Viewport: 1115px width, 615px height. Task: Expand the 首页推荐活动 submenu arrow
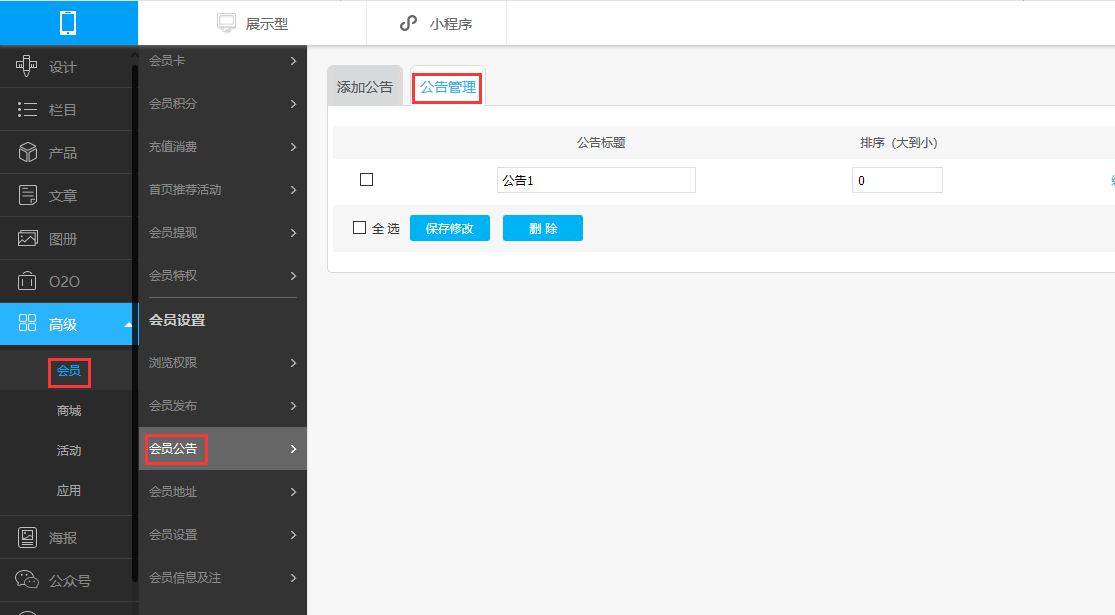coord(293,190)
